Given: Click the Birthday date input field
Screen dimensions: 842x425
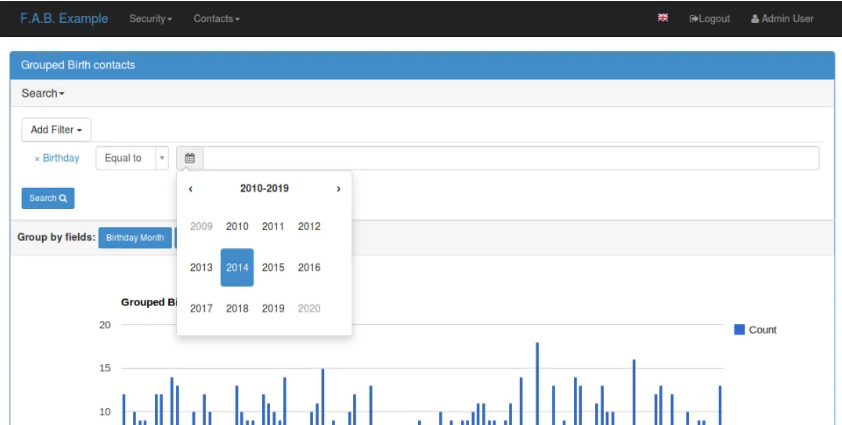Looking at the screenshot, I should tap(511, 158).
